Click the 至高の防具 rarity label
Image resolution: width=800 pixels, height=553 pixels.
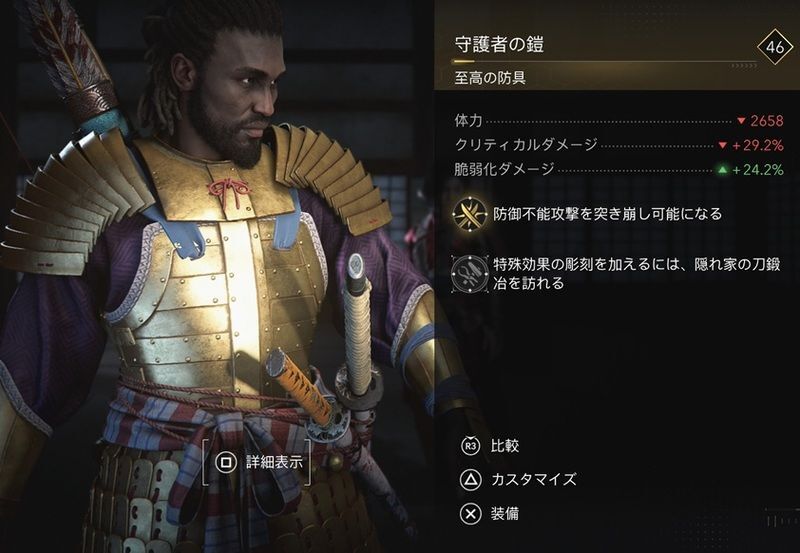pos(490,78)
